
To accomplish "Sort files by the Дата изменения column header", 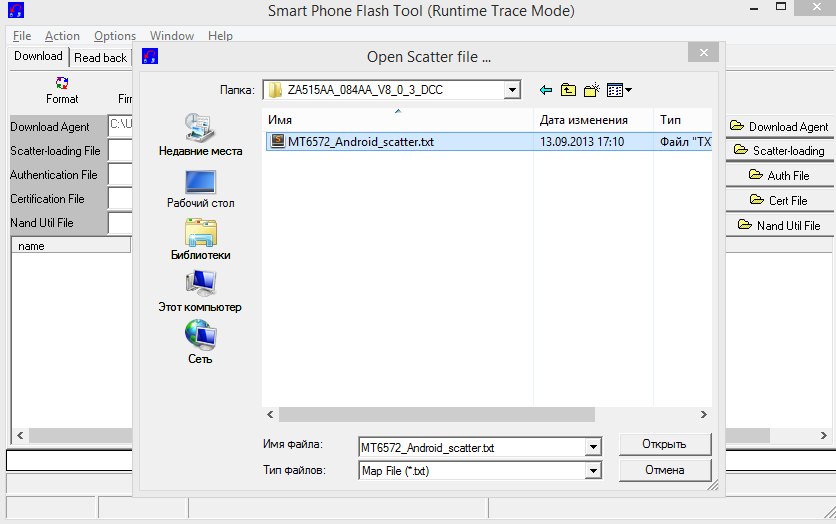I will click(x=593, y=120).
